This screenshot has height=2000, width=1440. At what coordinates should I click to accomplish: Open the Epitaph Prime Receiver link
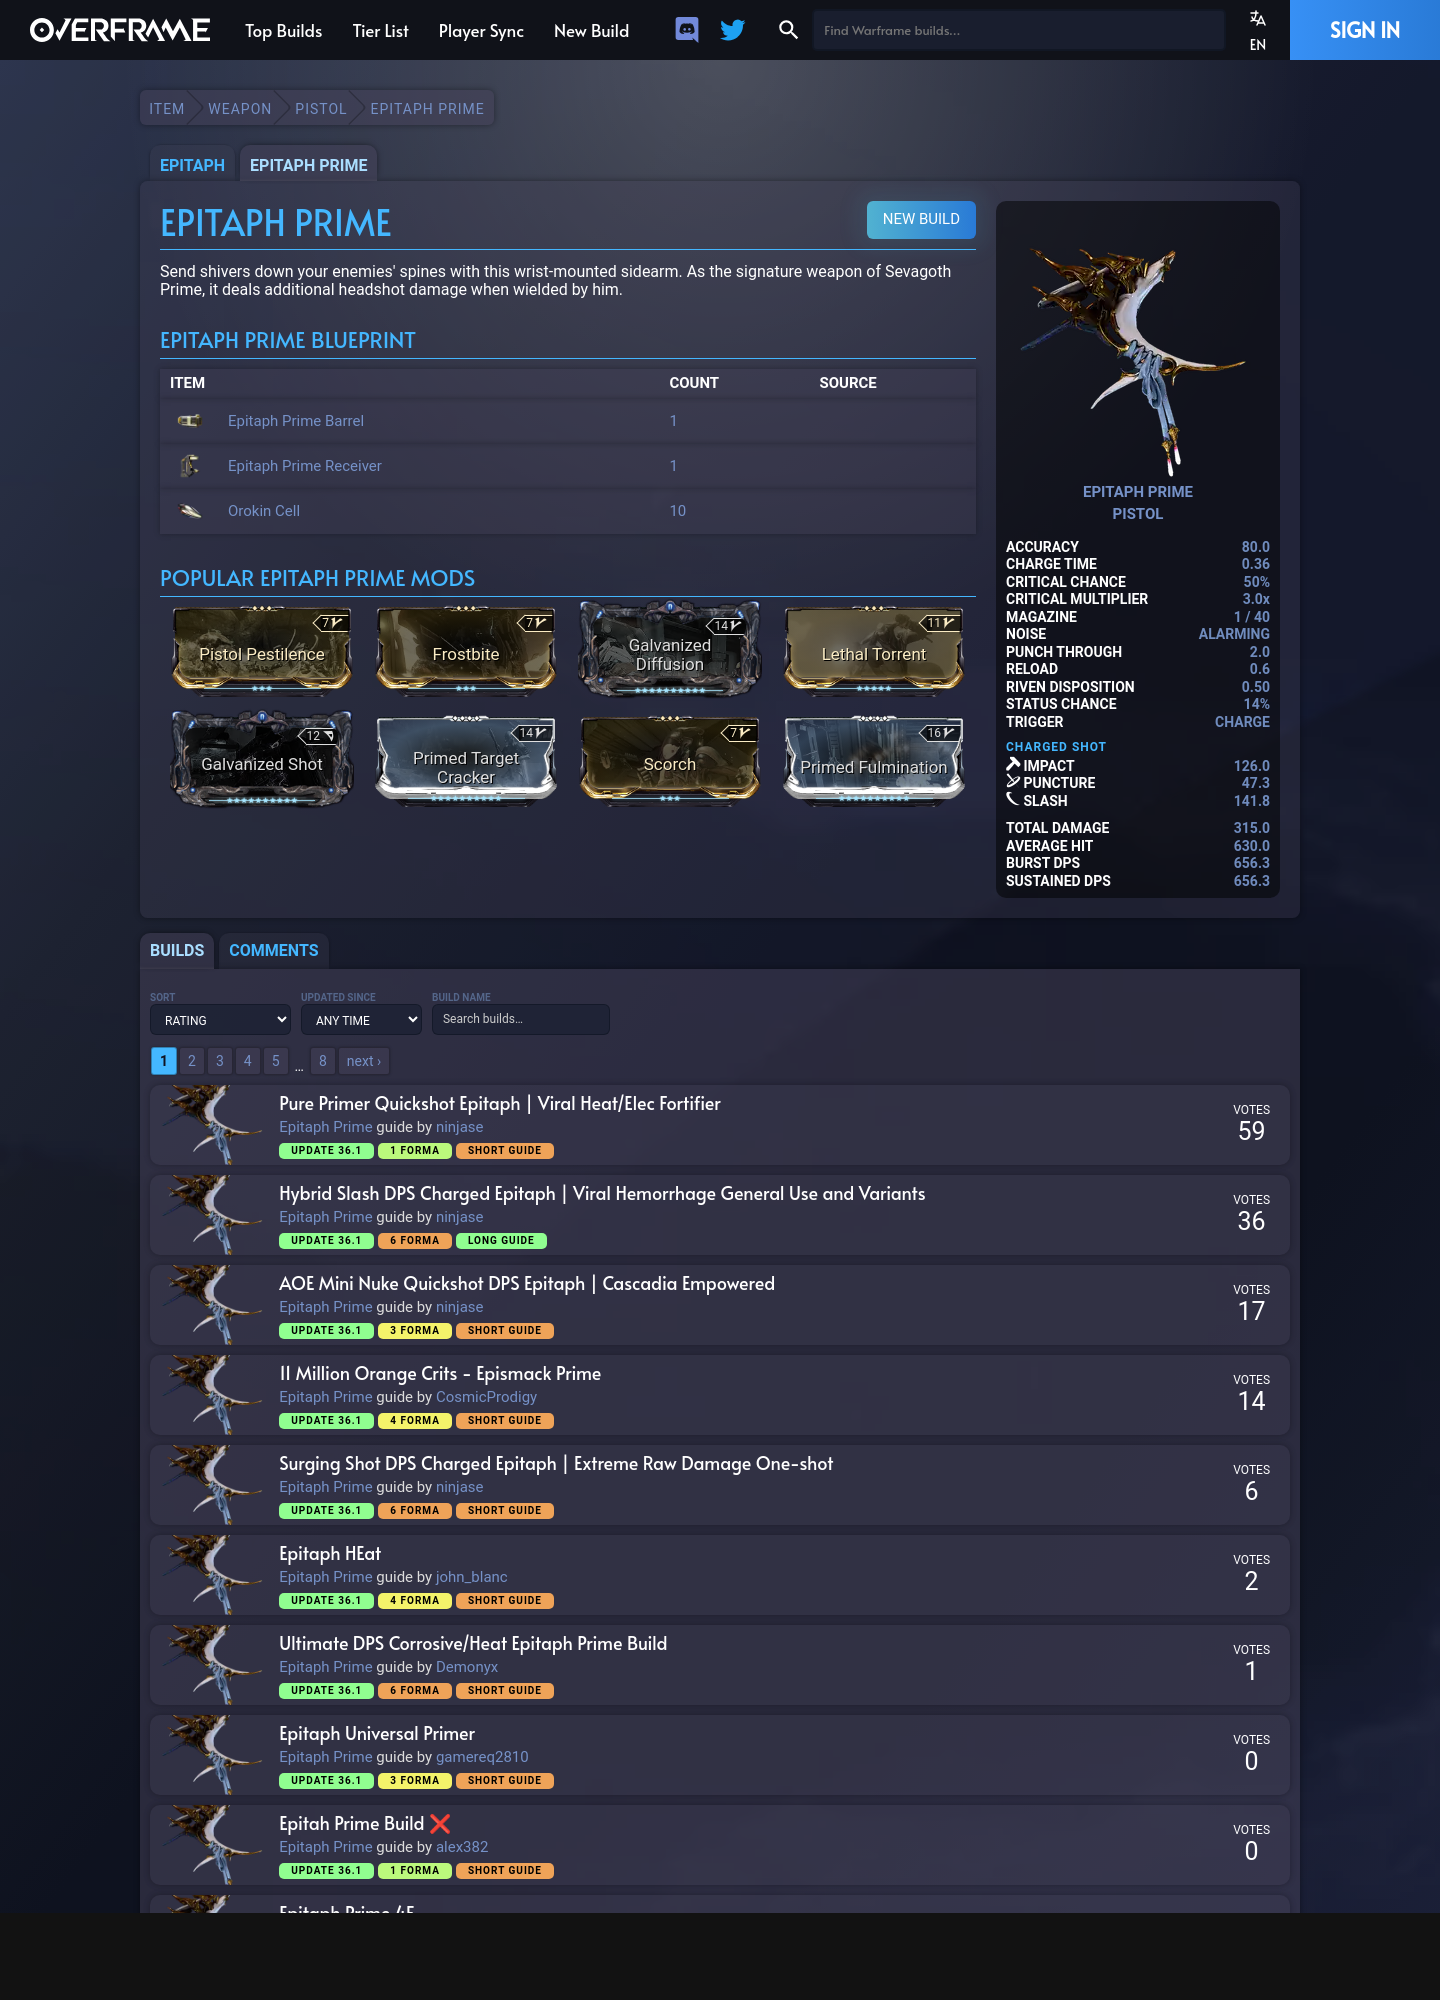305,466
